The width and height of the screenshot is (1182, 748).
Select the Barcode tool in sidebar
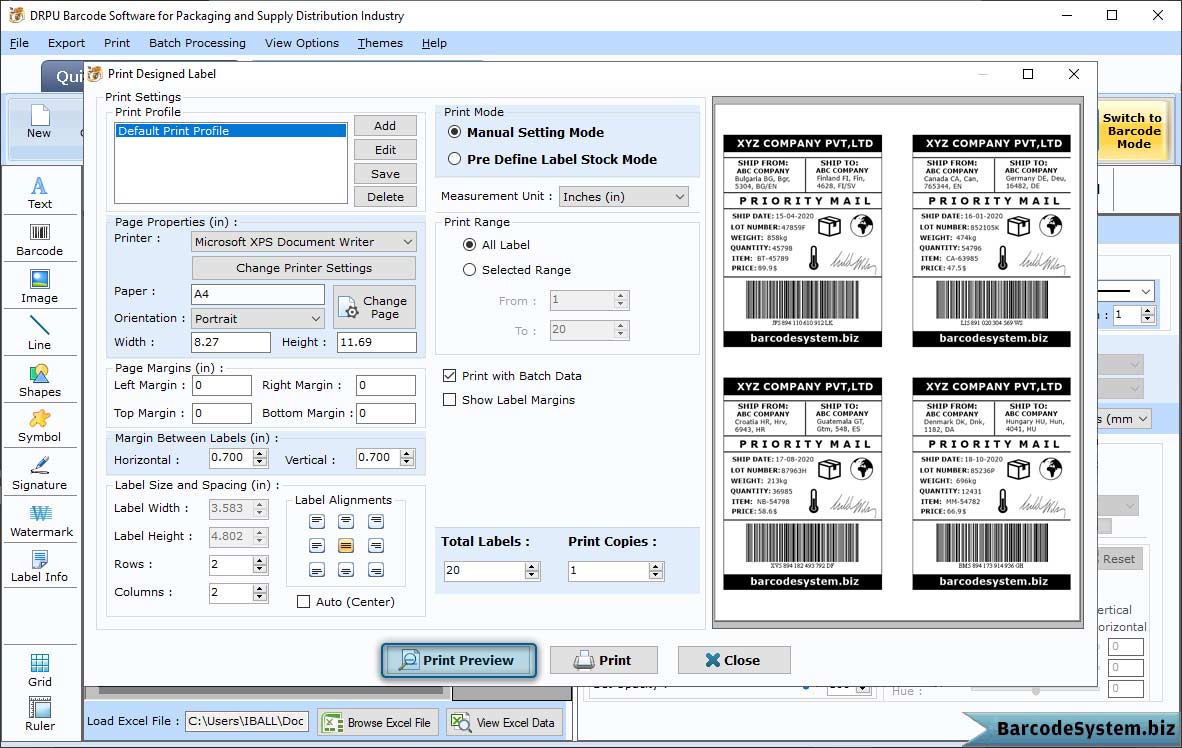tap(39, 240)
